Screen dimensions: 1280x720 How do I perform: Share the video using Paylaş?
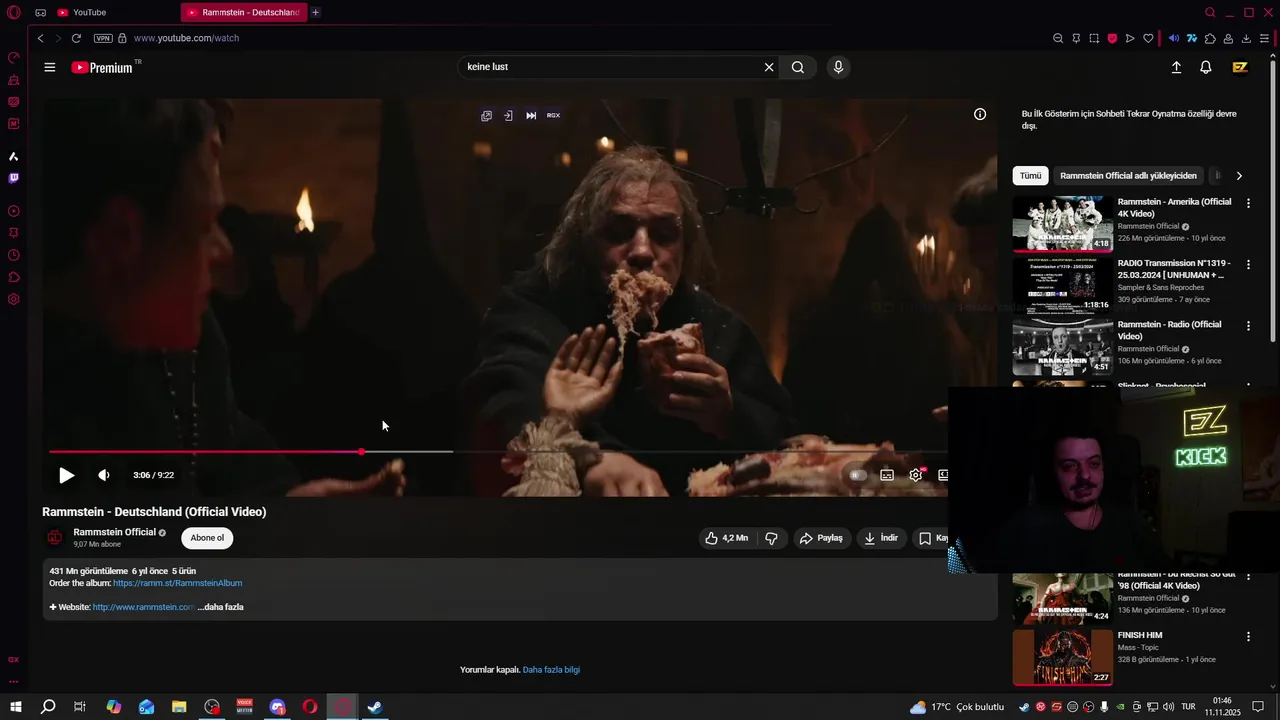(821, 538)
